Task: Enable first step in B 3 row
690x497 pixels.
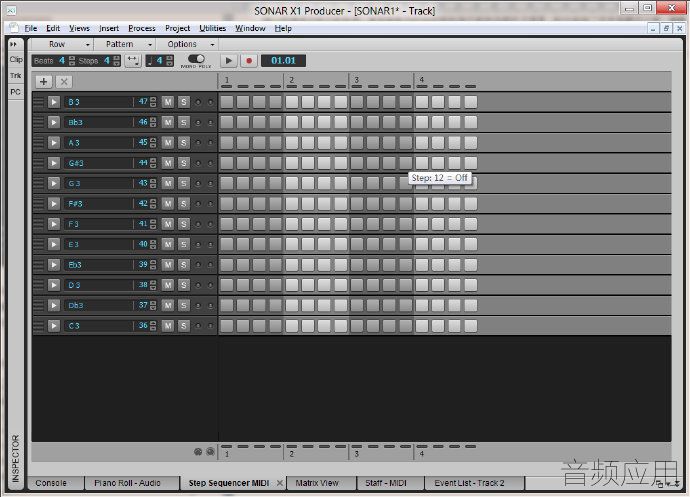Action: pos(227,102)
